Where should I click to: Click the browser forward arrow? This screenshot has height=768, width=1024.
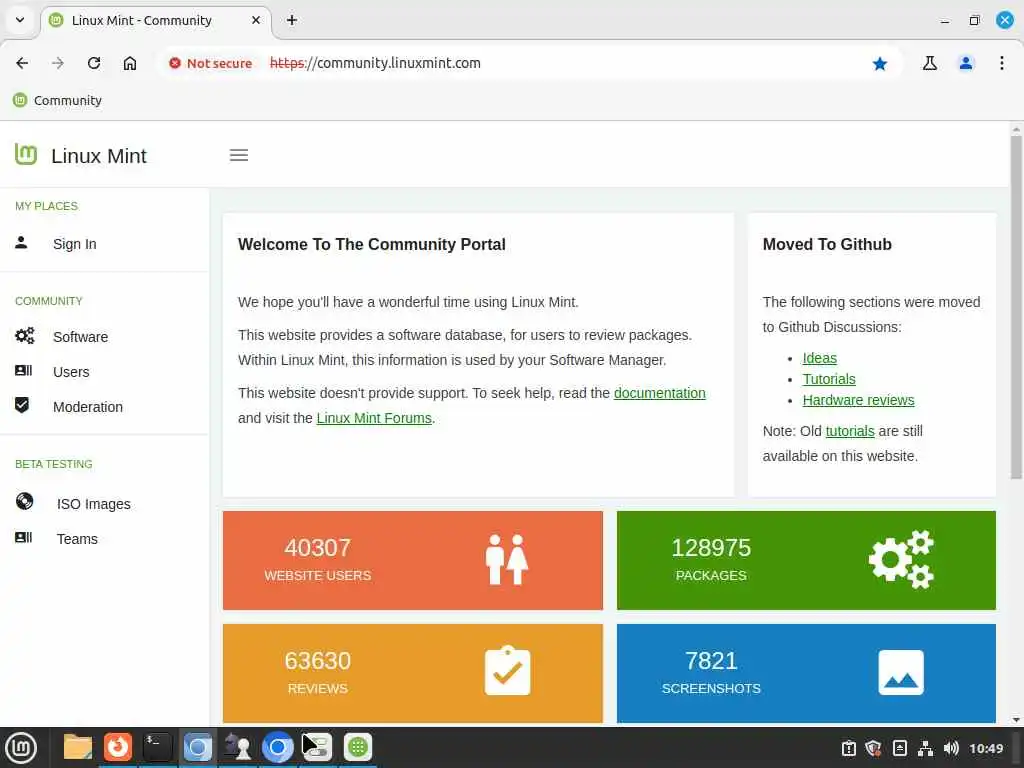coord(58,63)
